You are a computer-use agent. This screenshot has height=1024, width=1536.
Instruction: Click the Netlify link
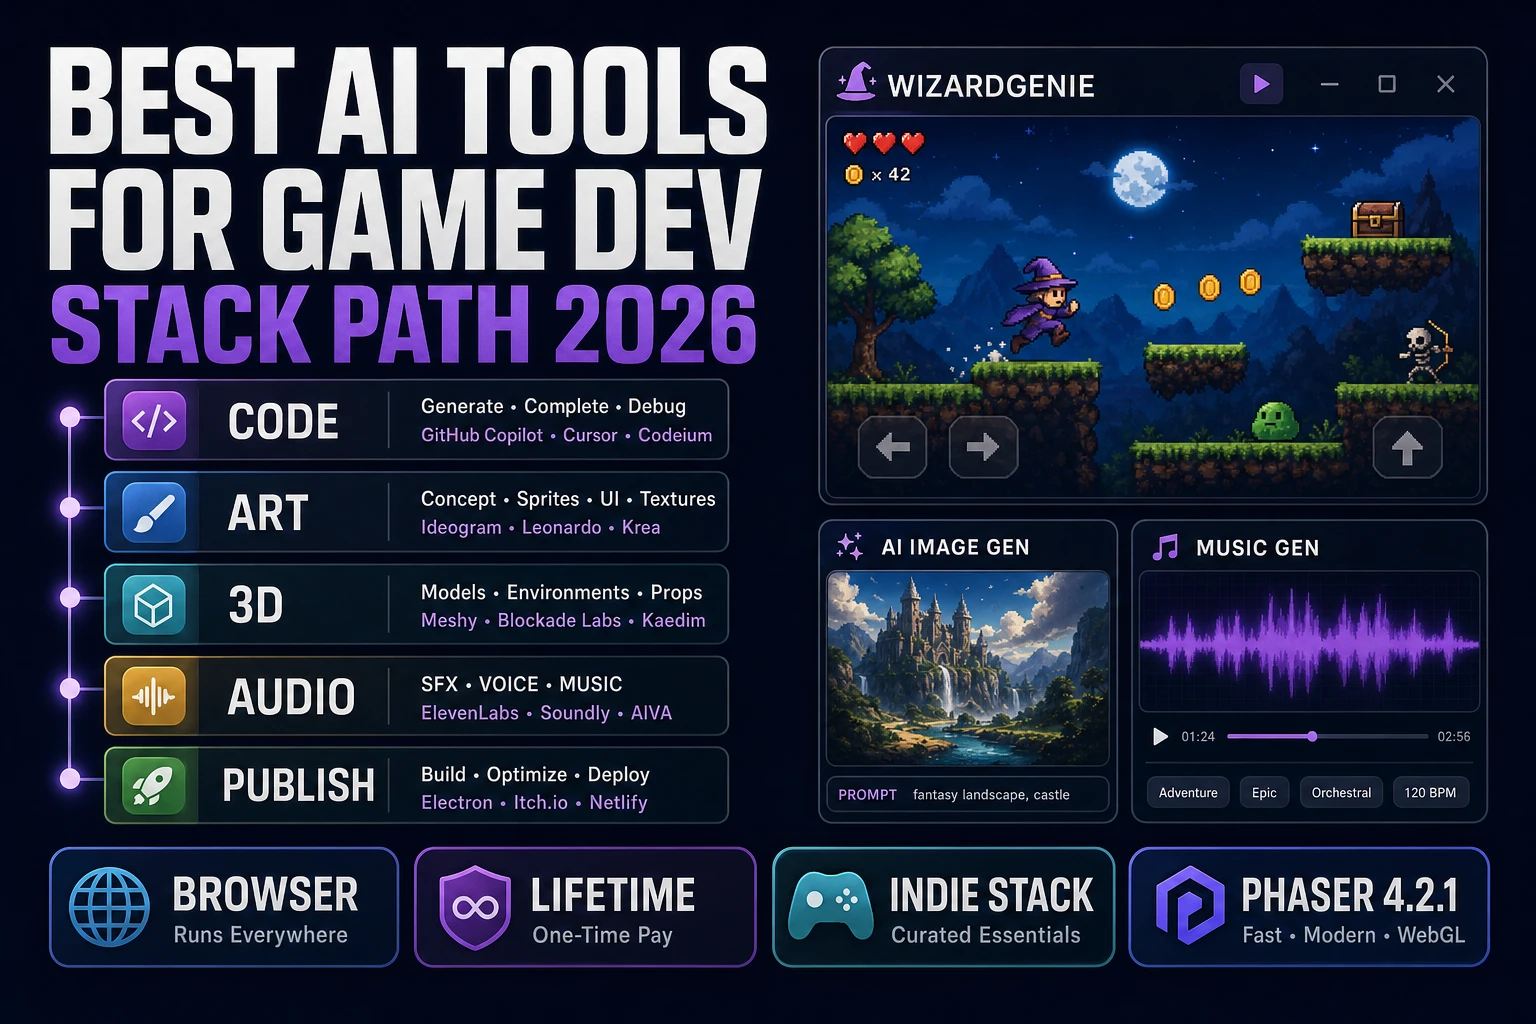coord(618,802)
